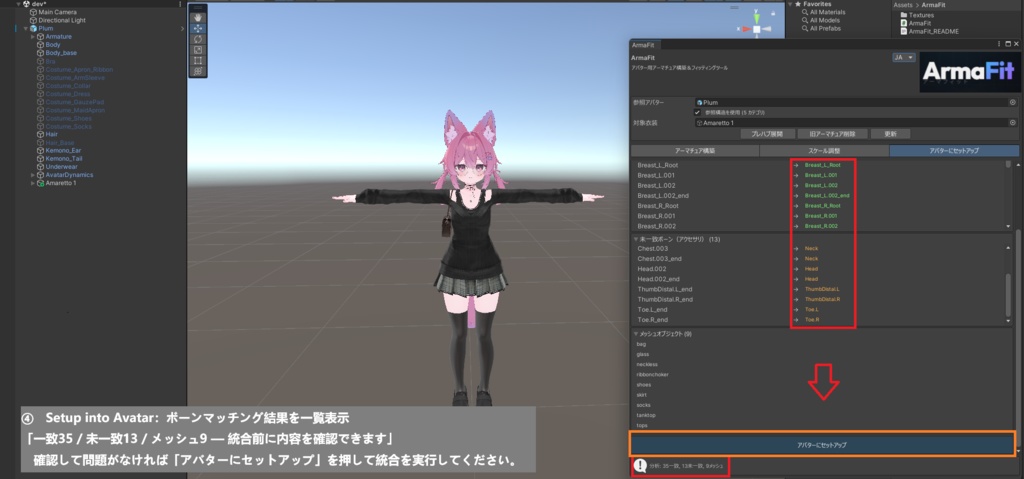Click the ArmaFit breadcrumb in the Project path

click(x=933, y=5)
